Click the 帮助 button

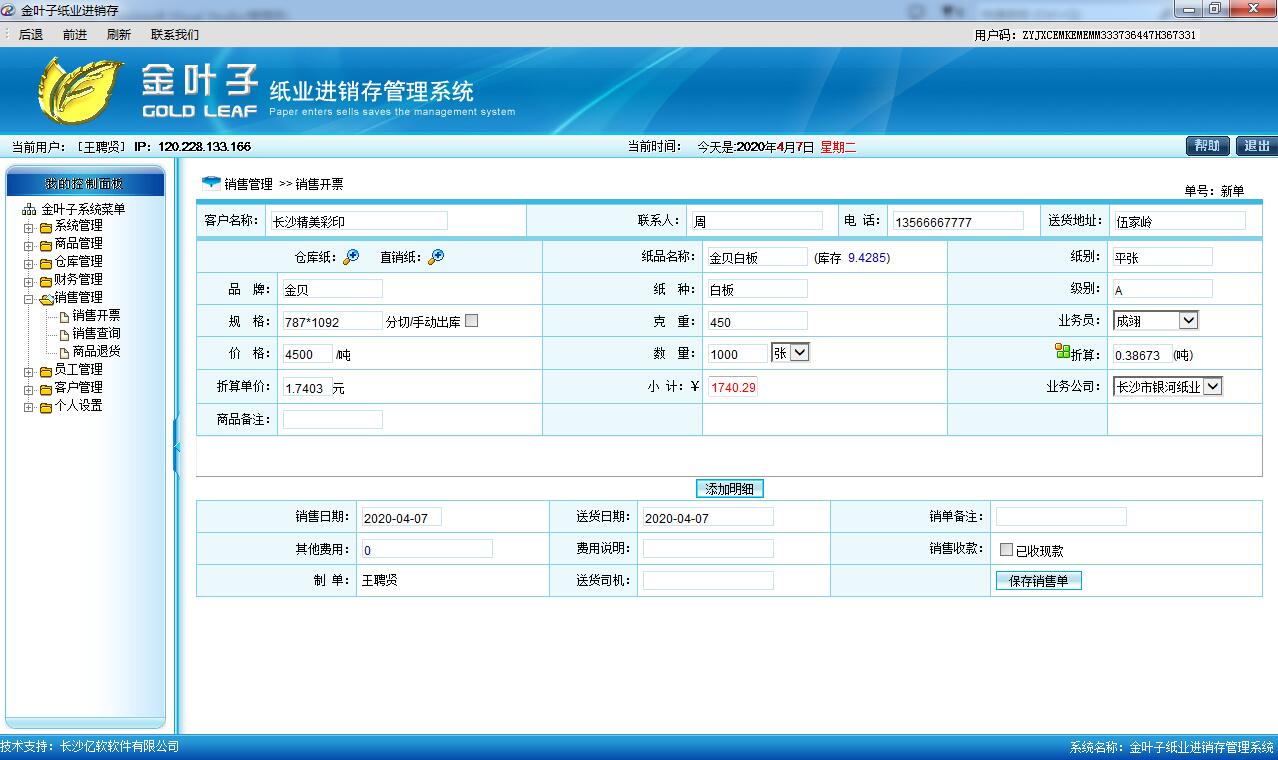click(x=1207, y=146)
